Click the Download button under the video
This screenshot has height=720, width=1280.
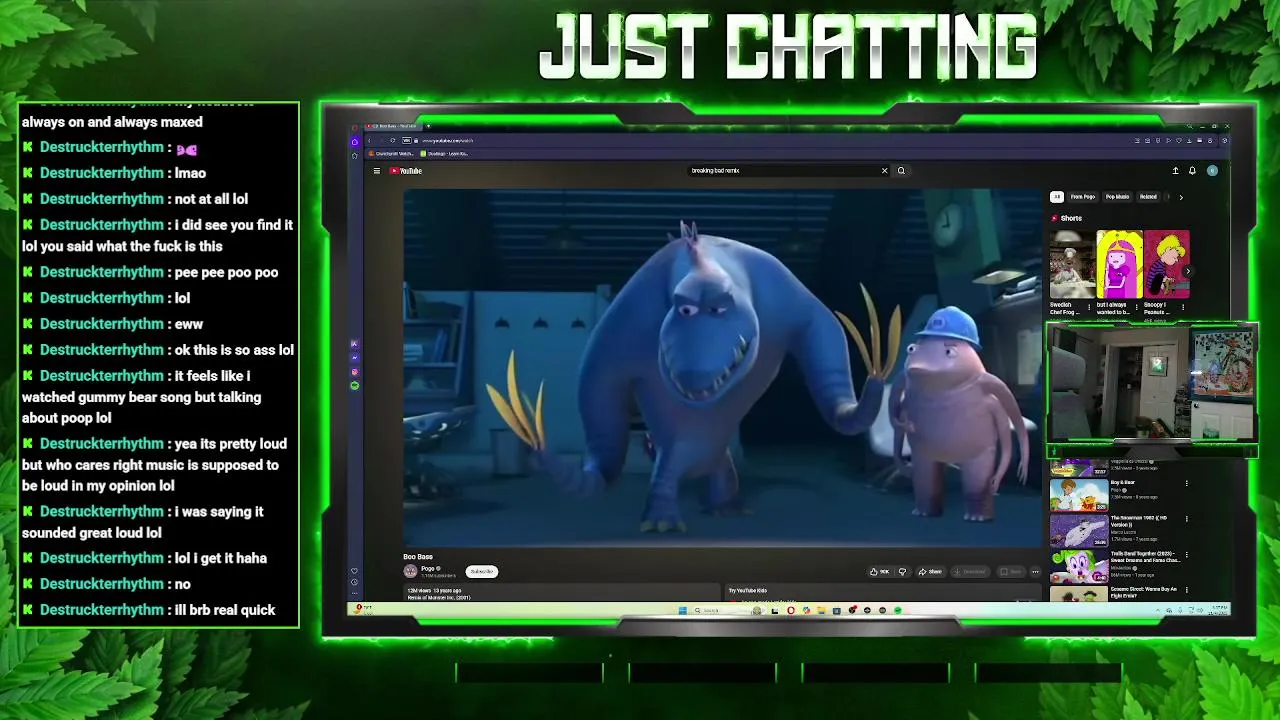coord(969,572)
